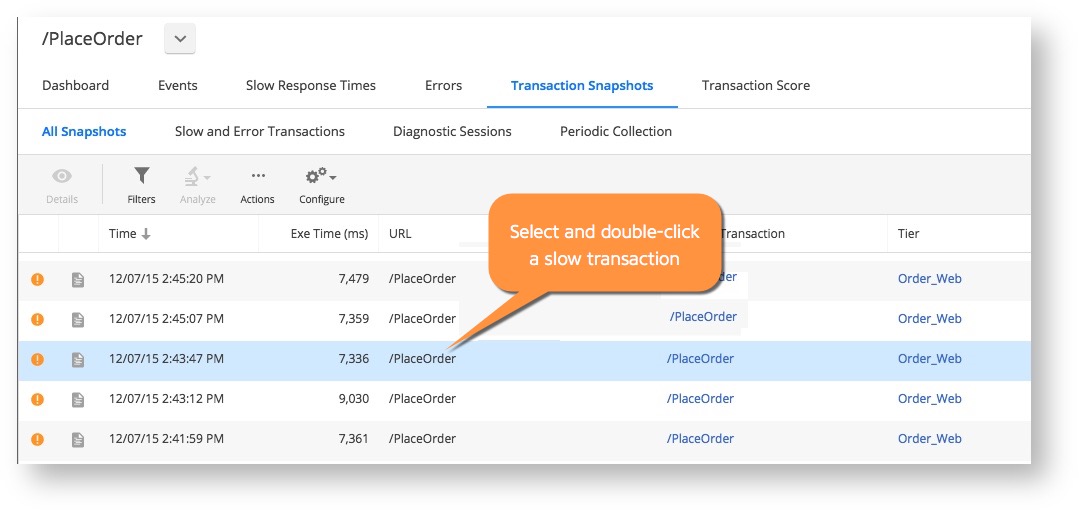This screenshot has height=512, width=1079.
Task: Open the Diagnostic Sessions subtab
Action: point(452,131)
